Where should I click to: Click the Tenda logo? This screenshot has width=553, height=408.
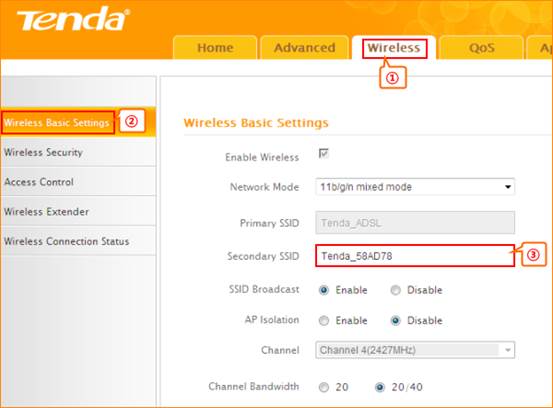coord(73,20)
